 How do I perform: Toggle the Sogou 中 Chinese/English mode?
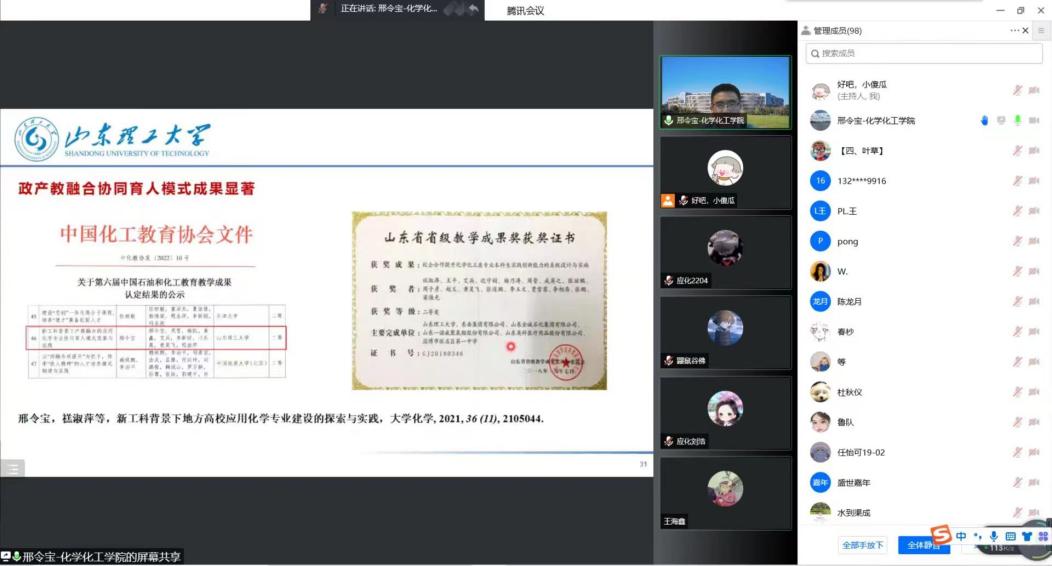tap(961, 536)
